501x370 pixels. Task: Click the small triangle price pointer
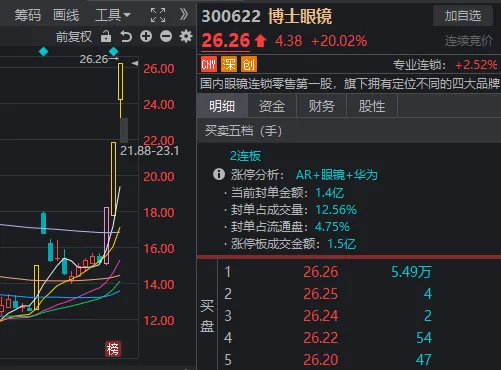[135, 63]
